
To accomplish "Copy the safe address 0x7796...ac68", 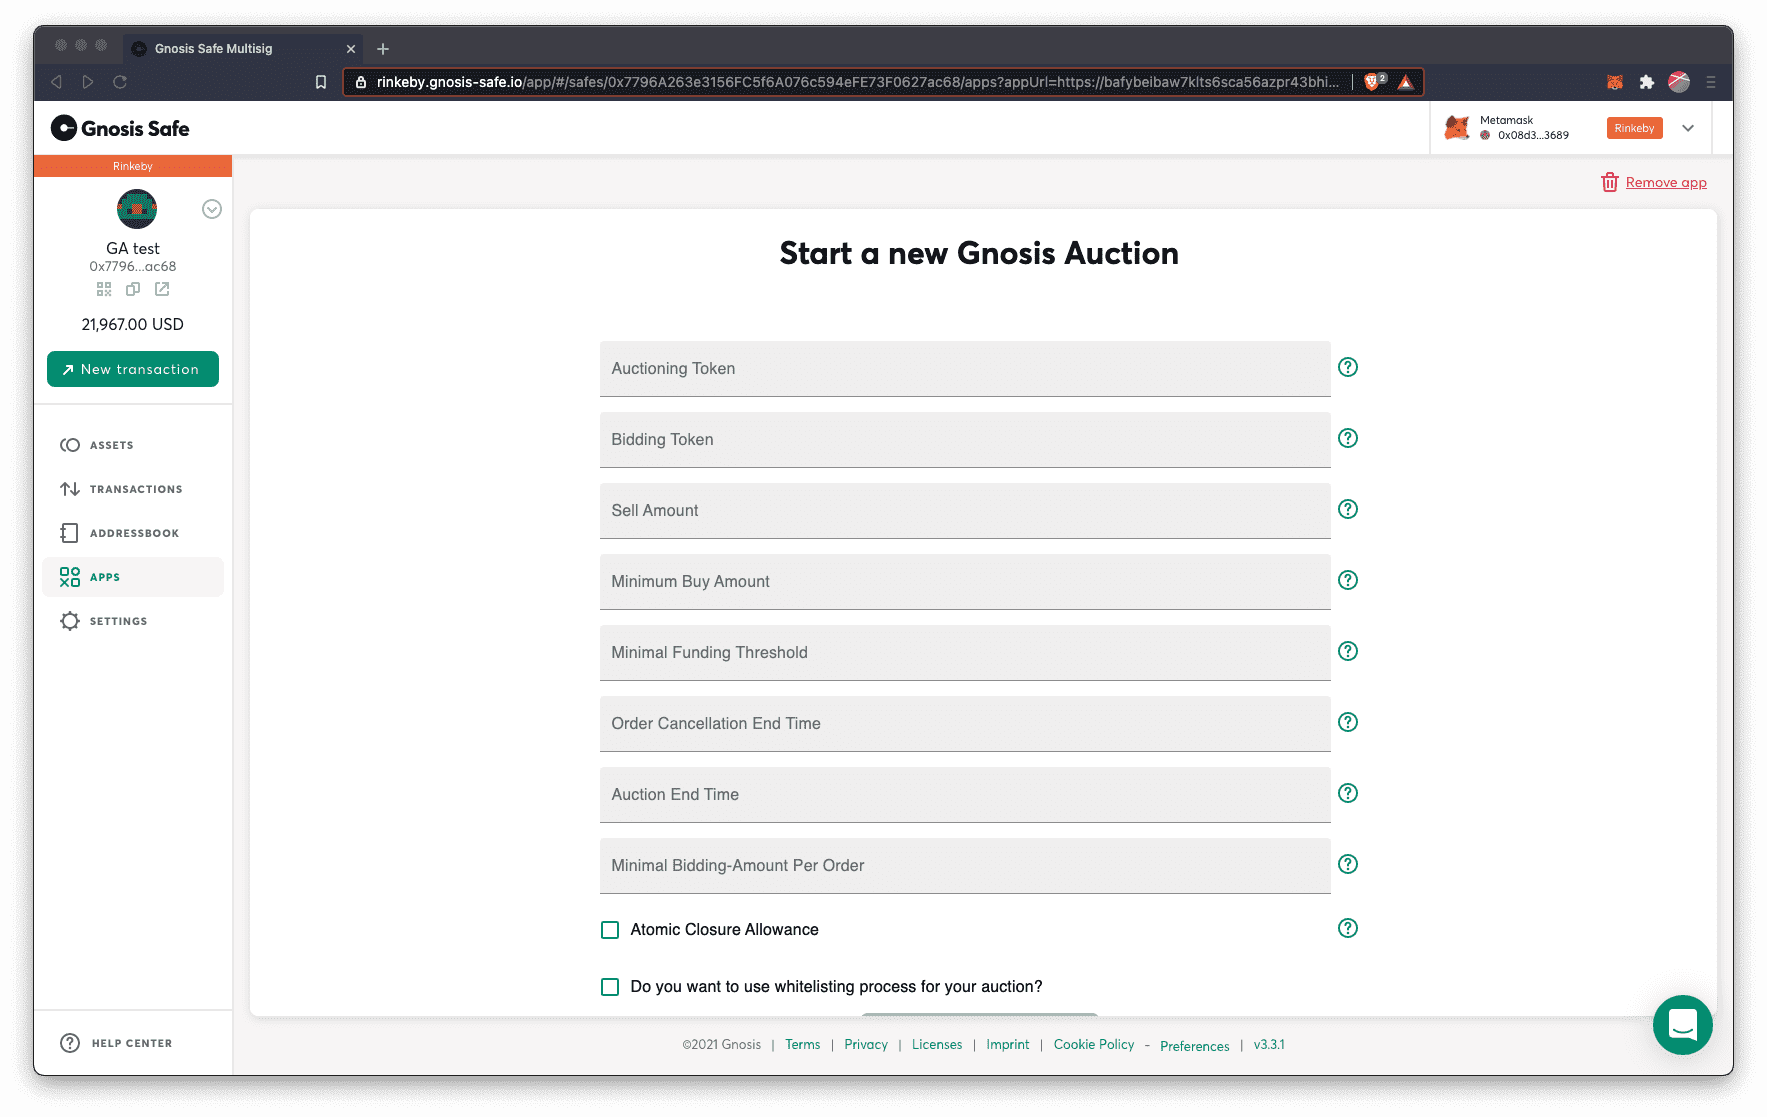I will click(133, 289).
